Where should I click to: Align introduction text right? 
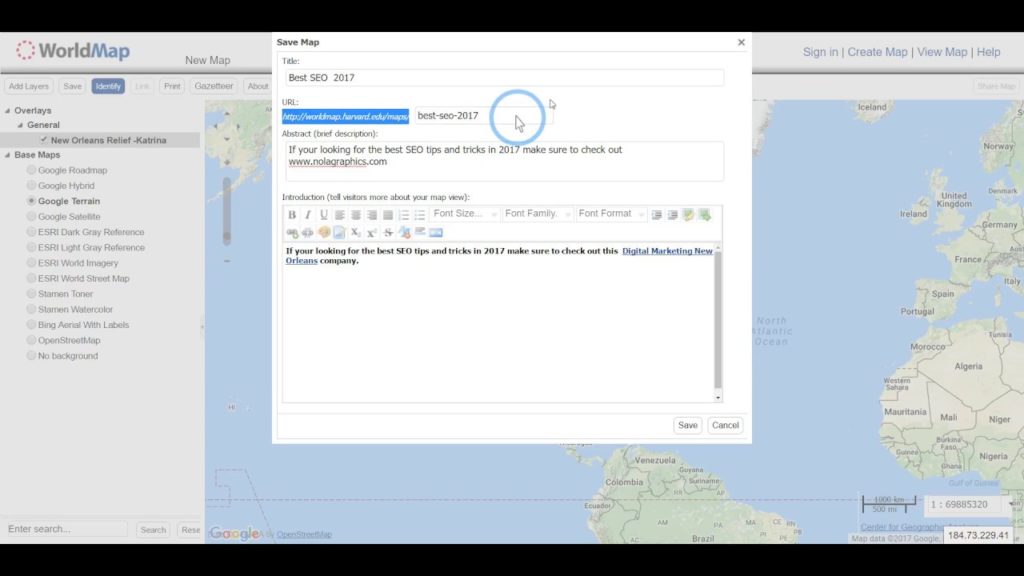click(372, 214)
